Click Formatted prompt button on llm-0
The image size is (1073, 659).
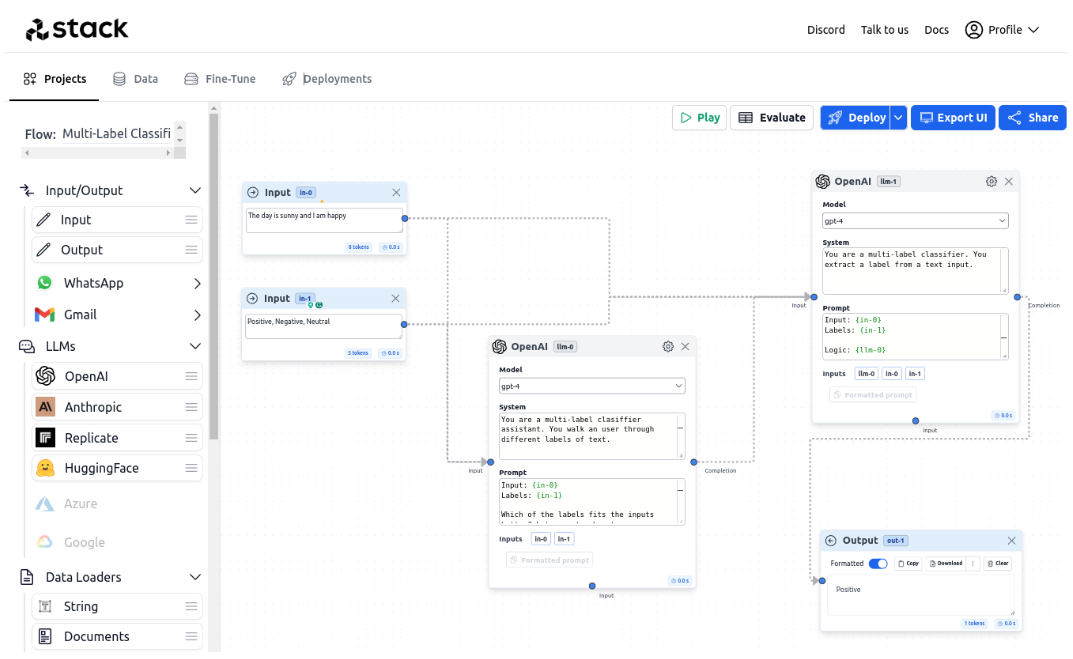pos(550,560)
